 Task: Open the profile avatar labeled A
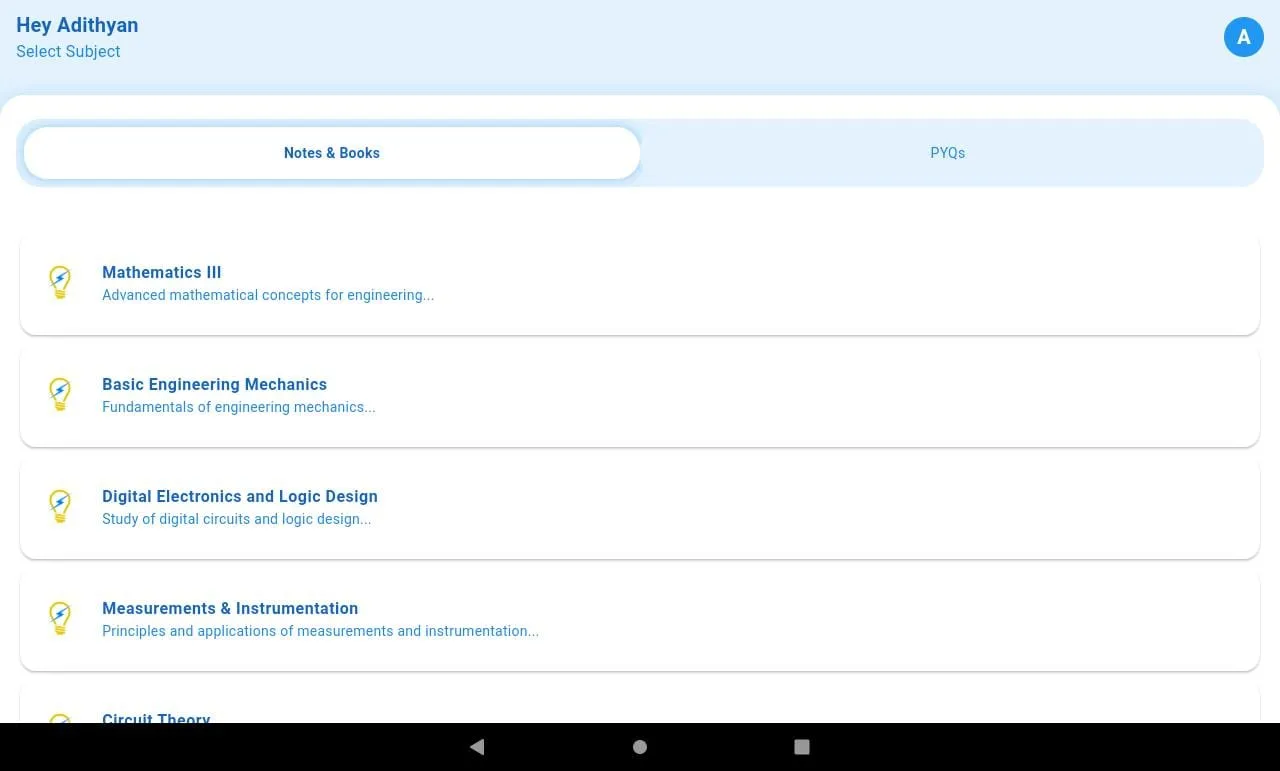[x=1243, y=37]
